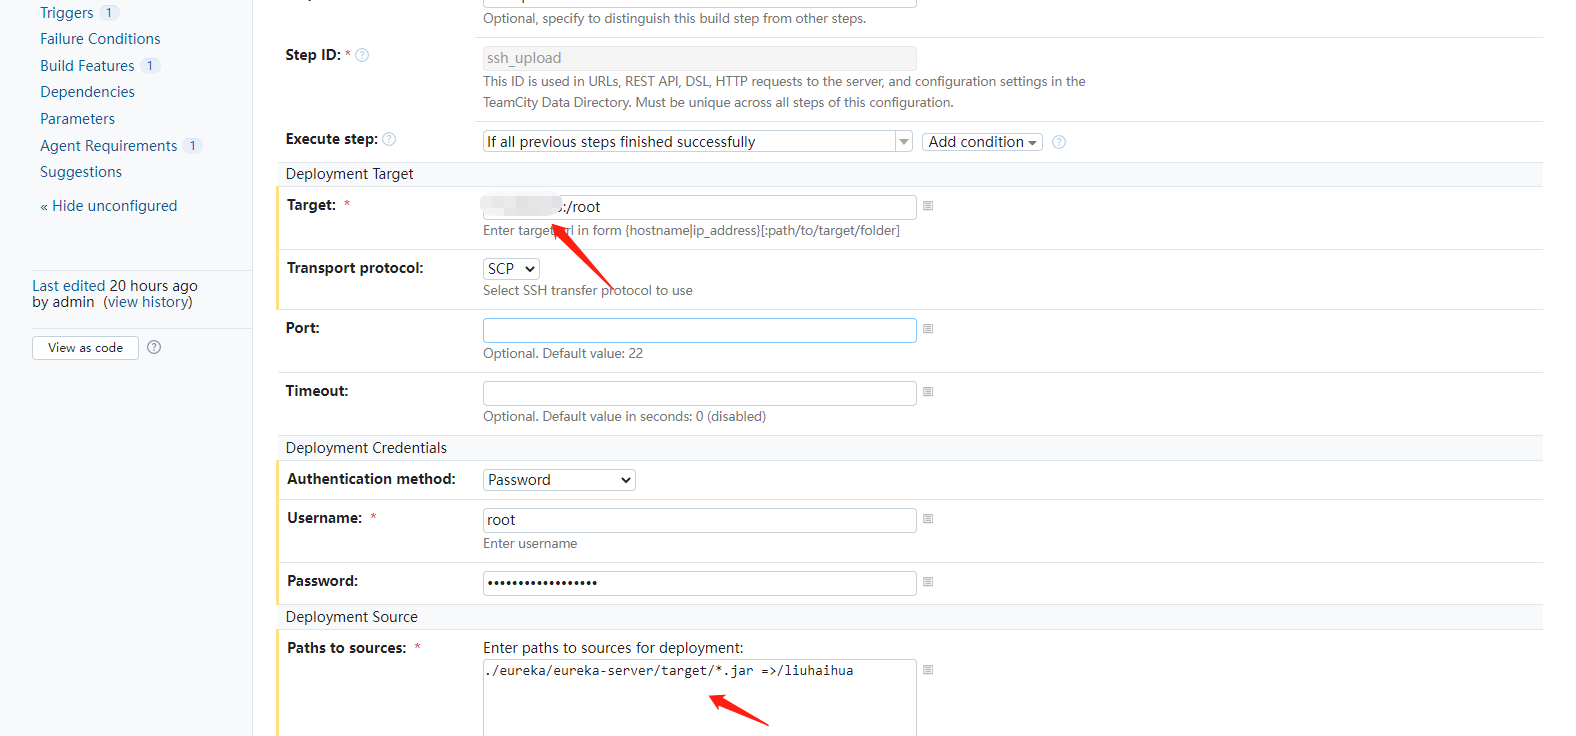The image size is (1576, 736).
Task: Open parameter picker icon for Paths to sources
Action: pos(928,670)
